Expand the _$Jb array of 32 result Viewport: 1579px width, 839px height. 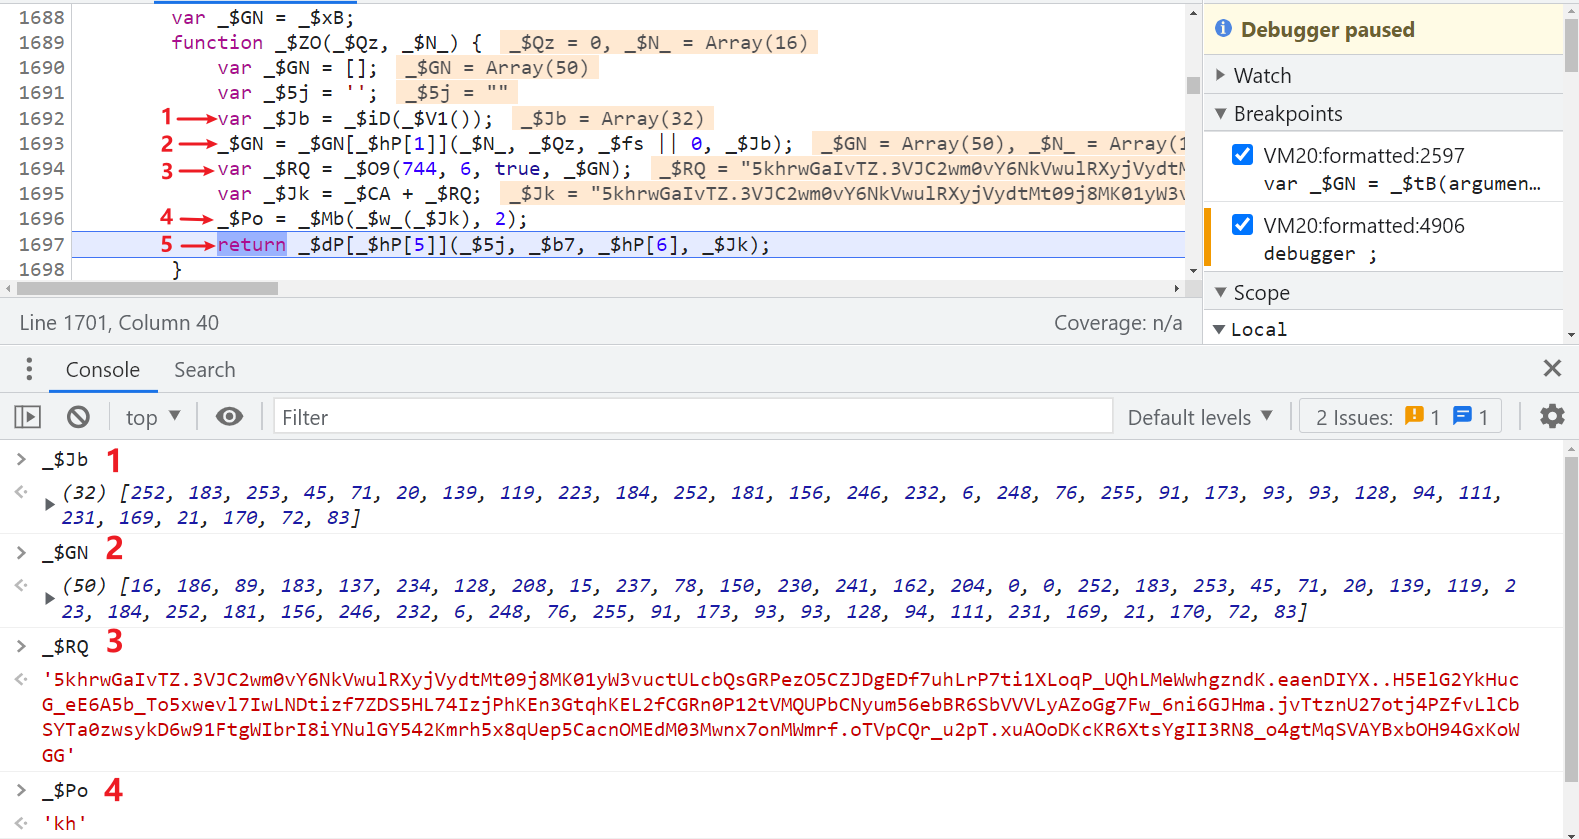pos(49,505)
